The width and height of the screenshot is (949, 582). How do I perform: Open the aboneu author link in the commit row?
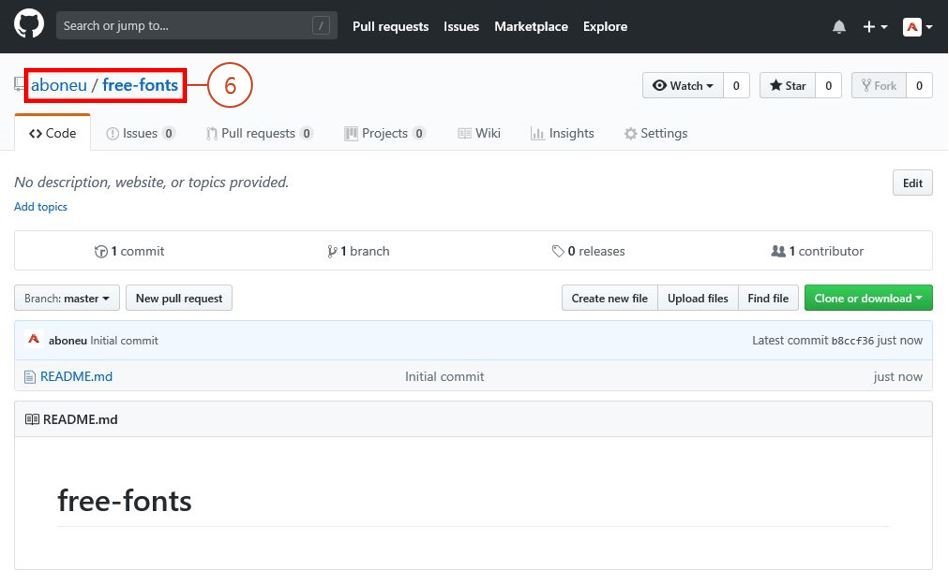68,341
